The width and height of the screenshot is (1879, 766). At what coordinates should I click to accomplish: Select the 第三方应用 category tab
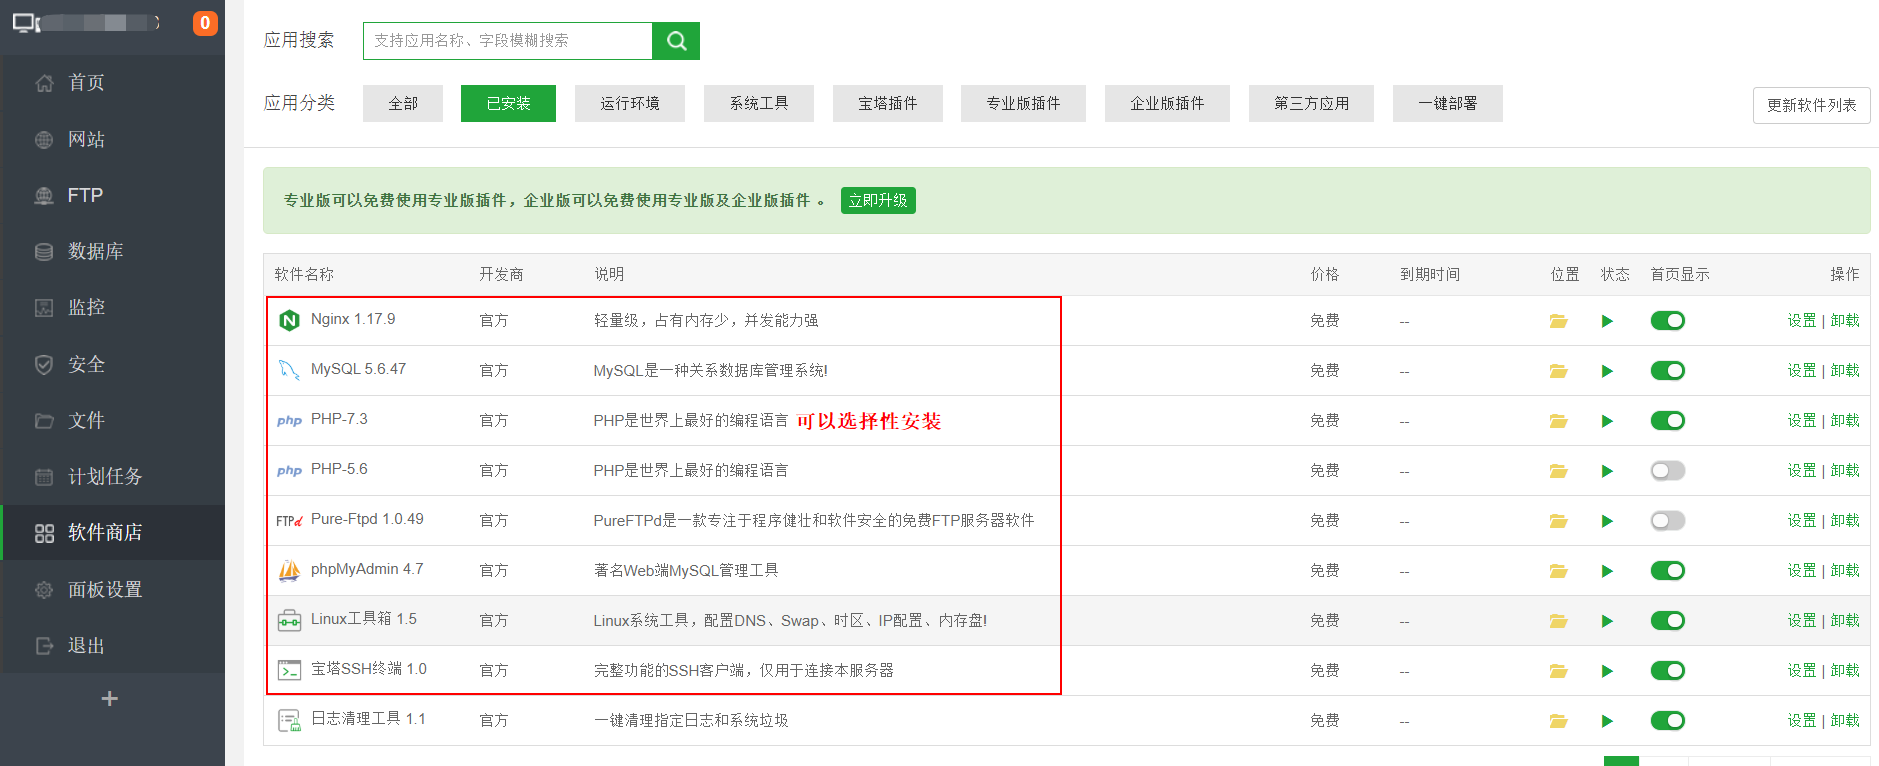[1311, 103]
